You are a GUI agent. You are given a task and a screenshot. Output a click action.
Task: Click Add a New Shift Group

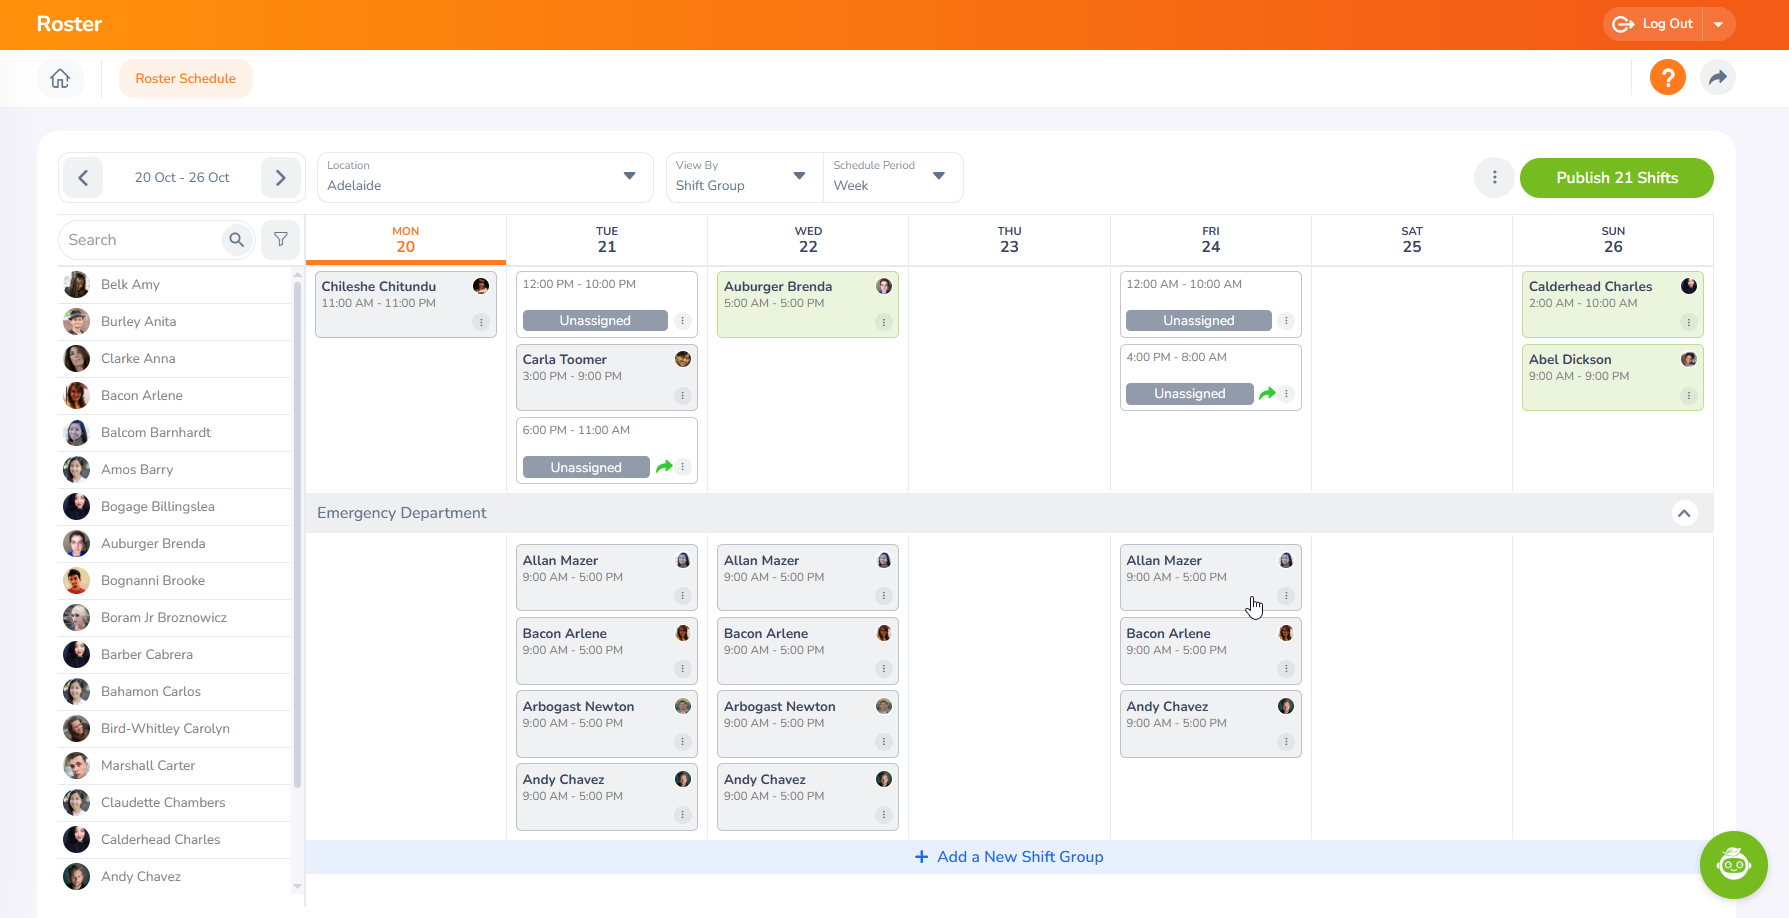tap(1009, 857)
